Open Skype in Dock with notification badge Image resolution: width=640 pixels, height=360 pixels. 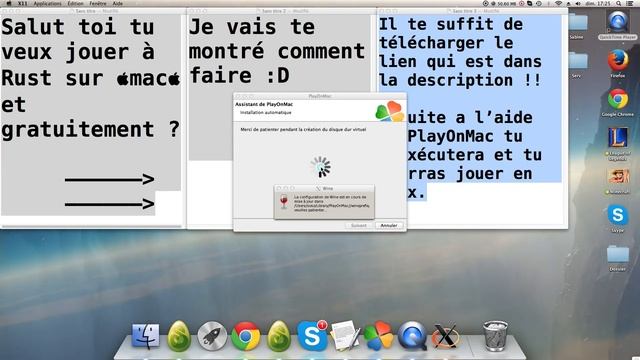(x=312, y=336)
